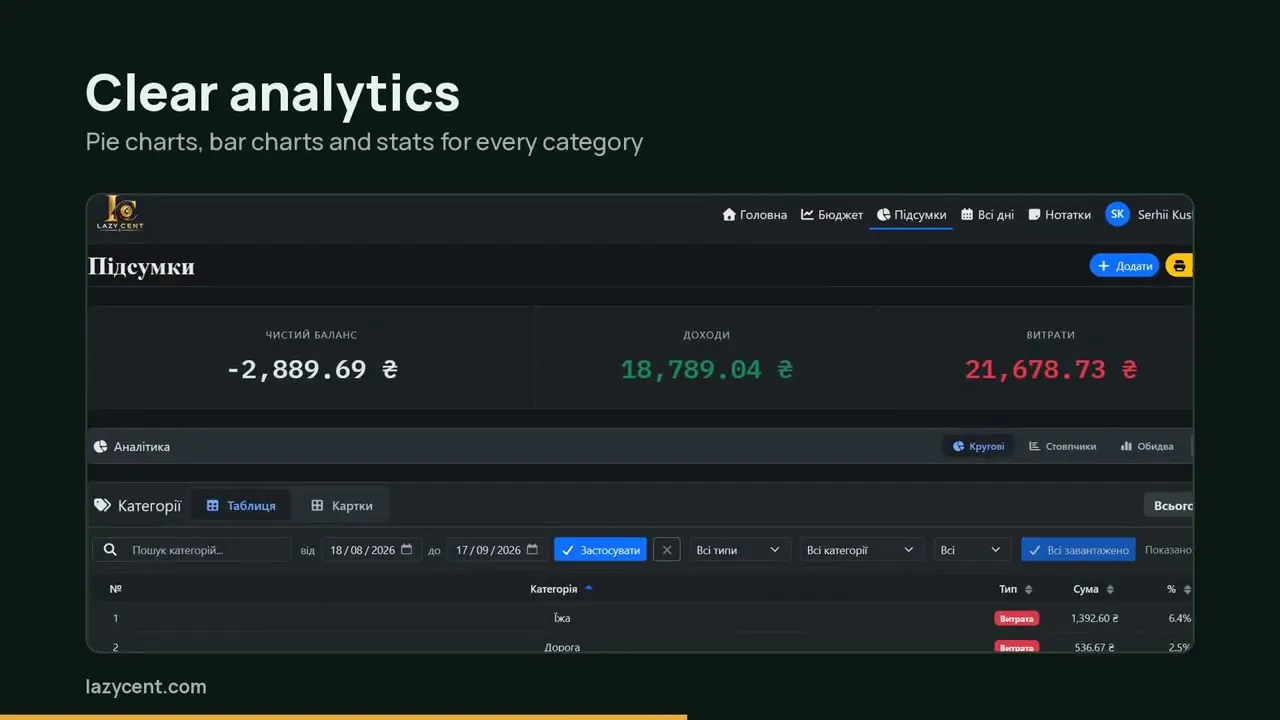Viewport: 1280px width, 720px height.
Task: Click the expenses value 21,678.73 ₴
Action: point(1051,369)
